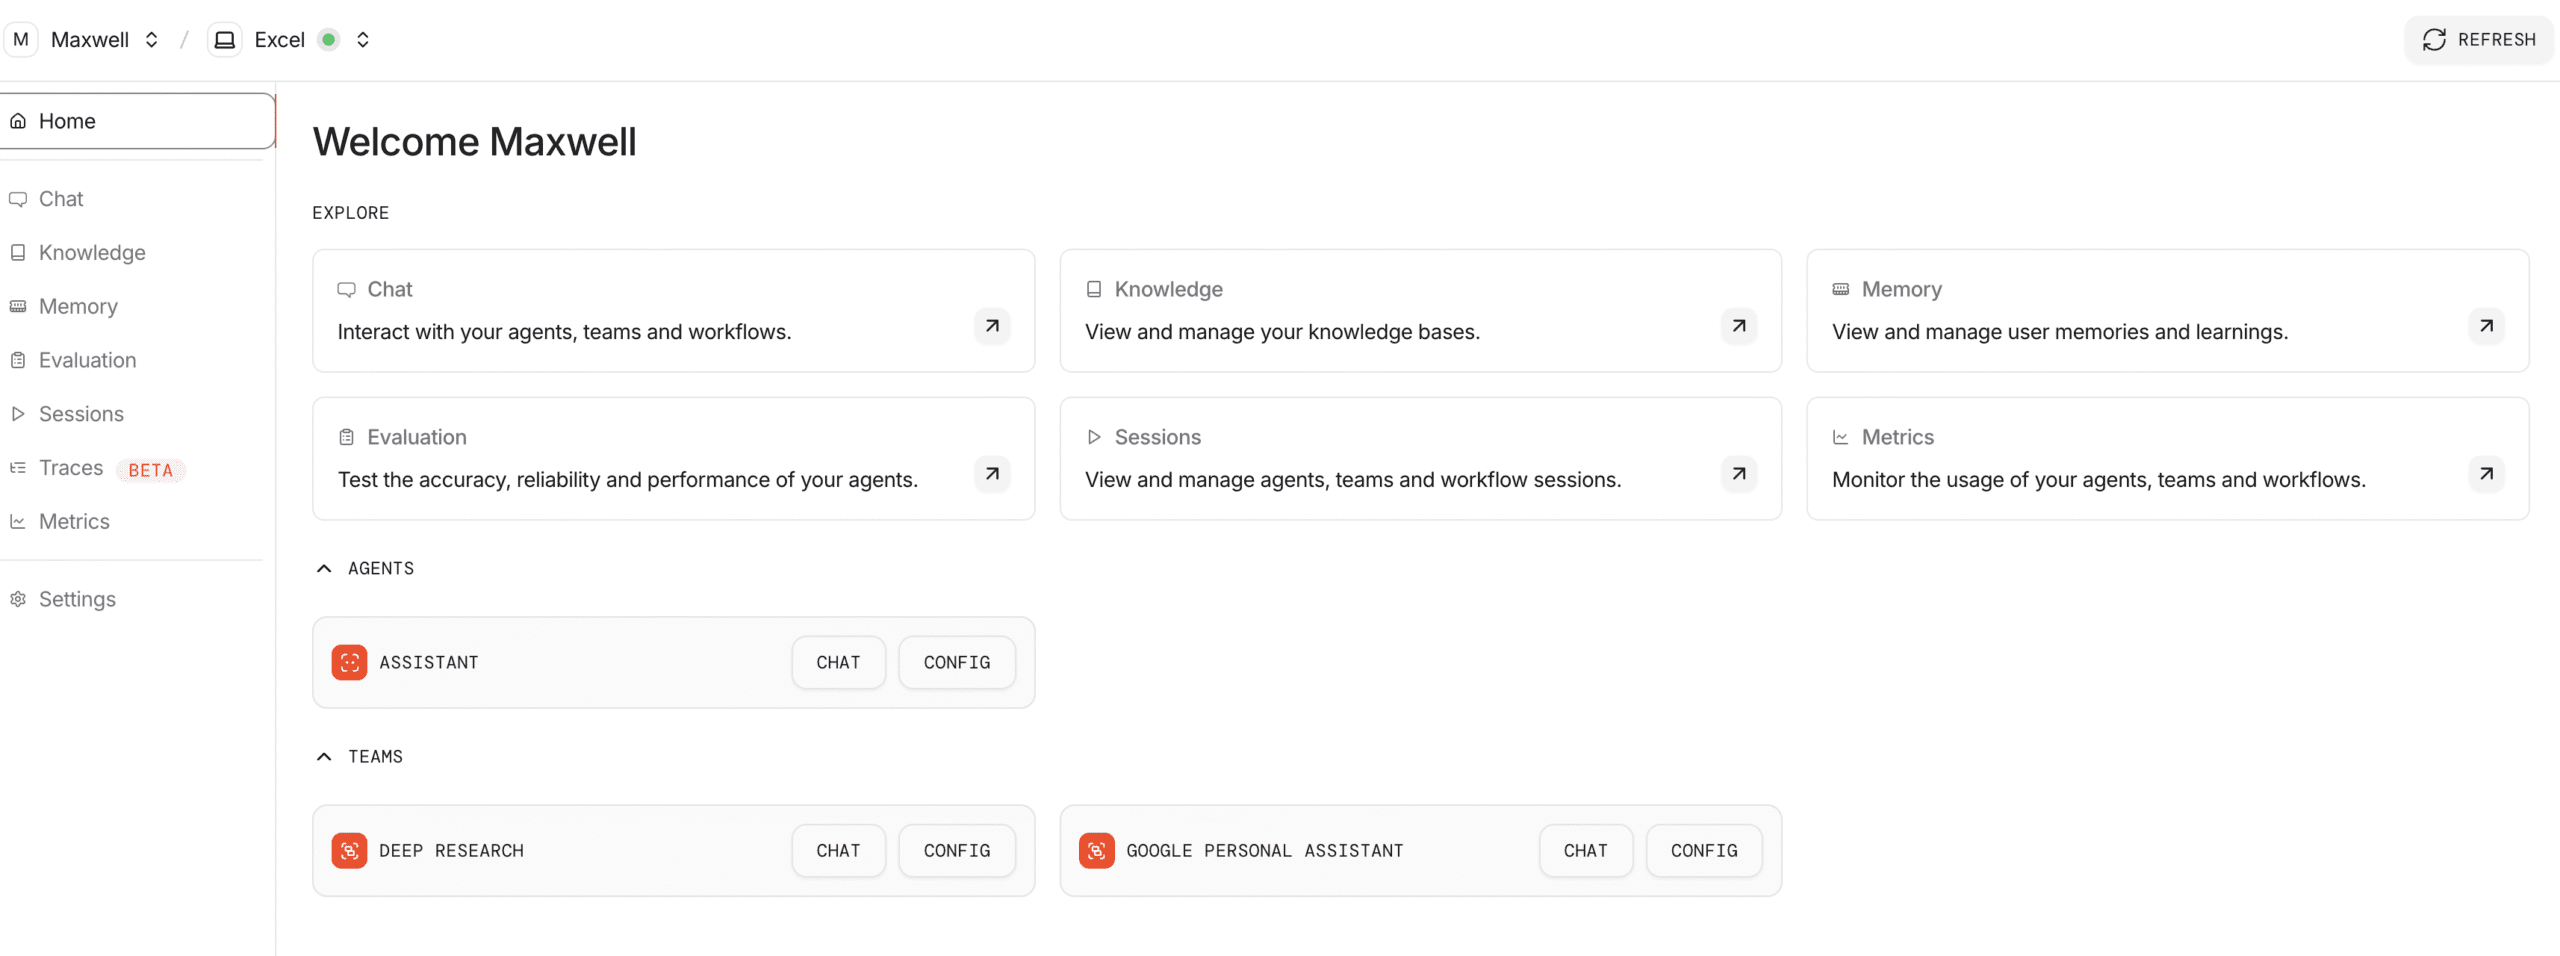
Task: Open the Chat card arrow icon
Action: pos(991,326)
